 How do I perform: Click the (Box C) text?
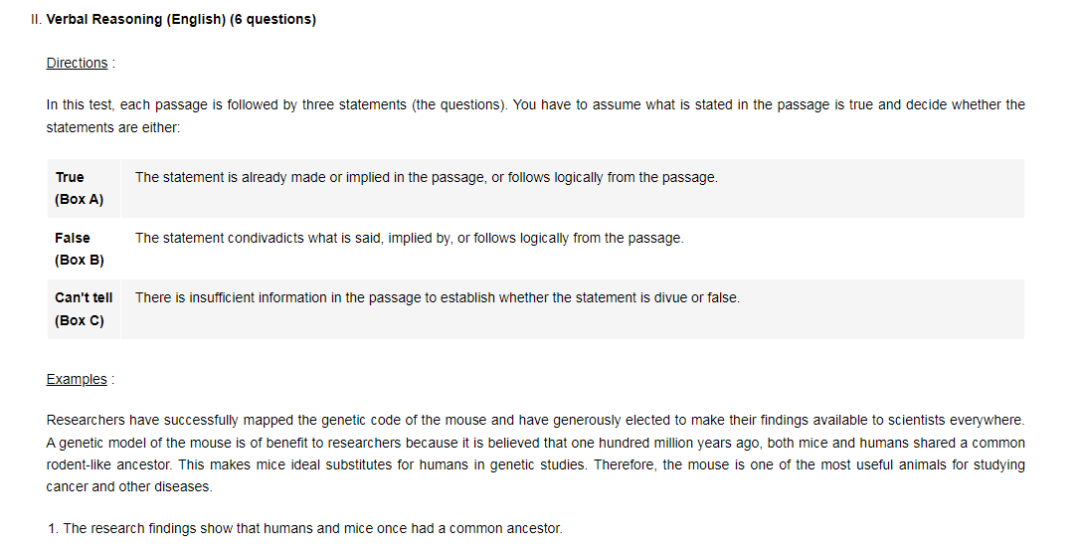coord(79,321)
